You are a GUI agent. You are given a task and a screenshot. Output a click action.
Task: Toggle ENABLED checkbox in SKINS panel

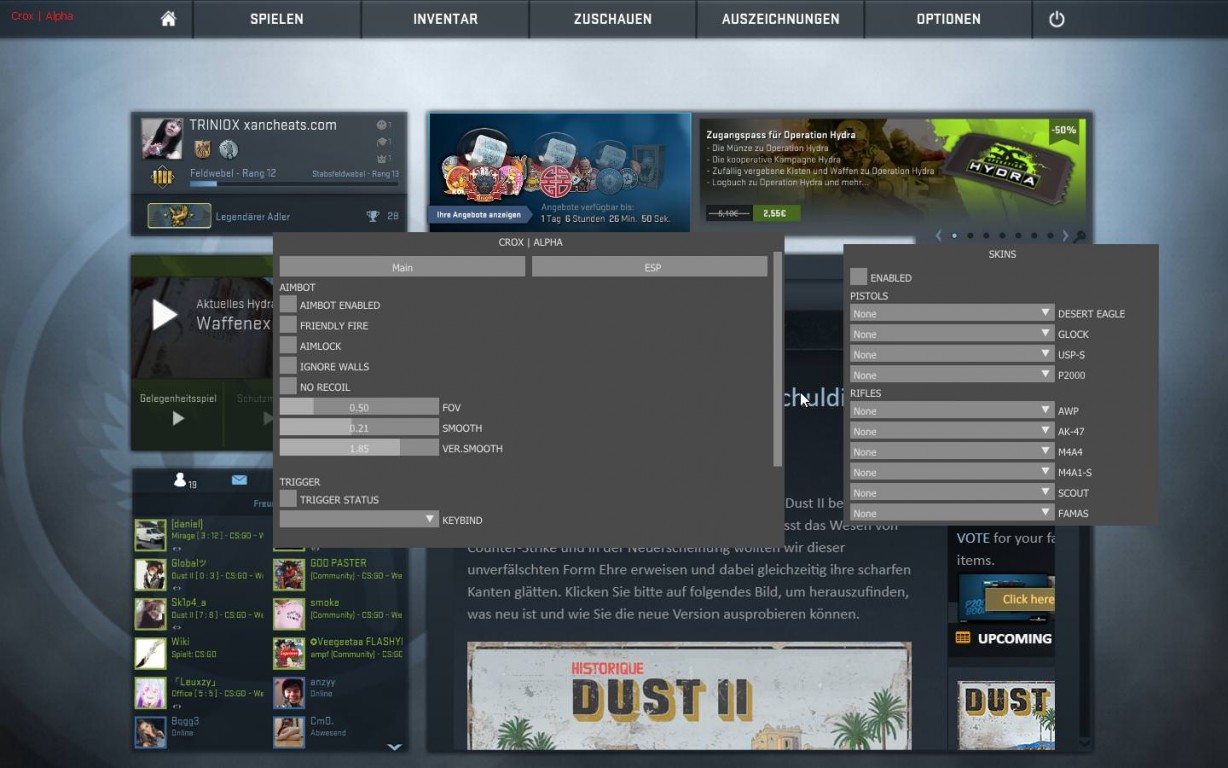point(858,277)
